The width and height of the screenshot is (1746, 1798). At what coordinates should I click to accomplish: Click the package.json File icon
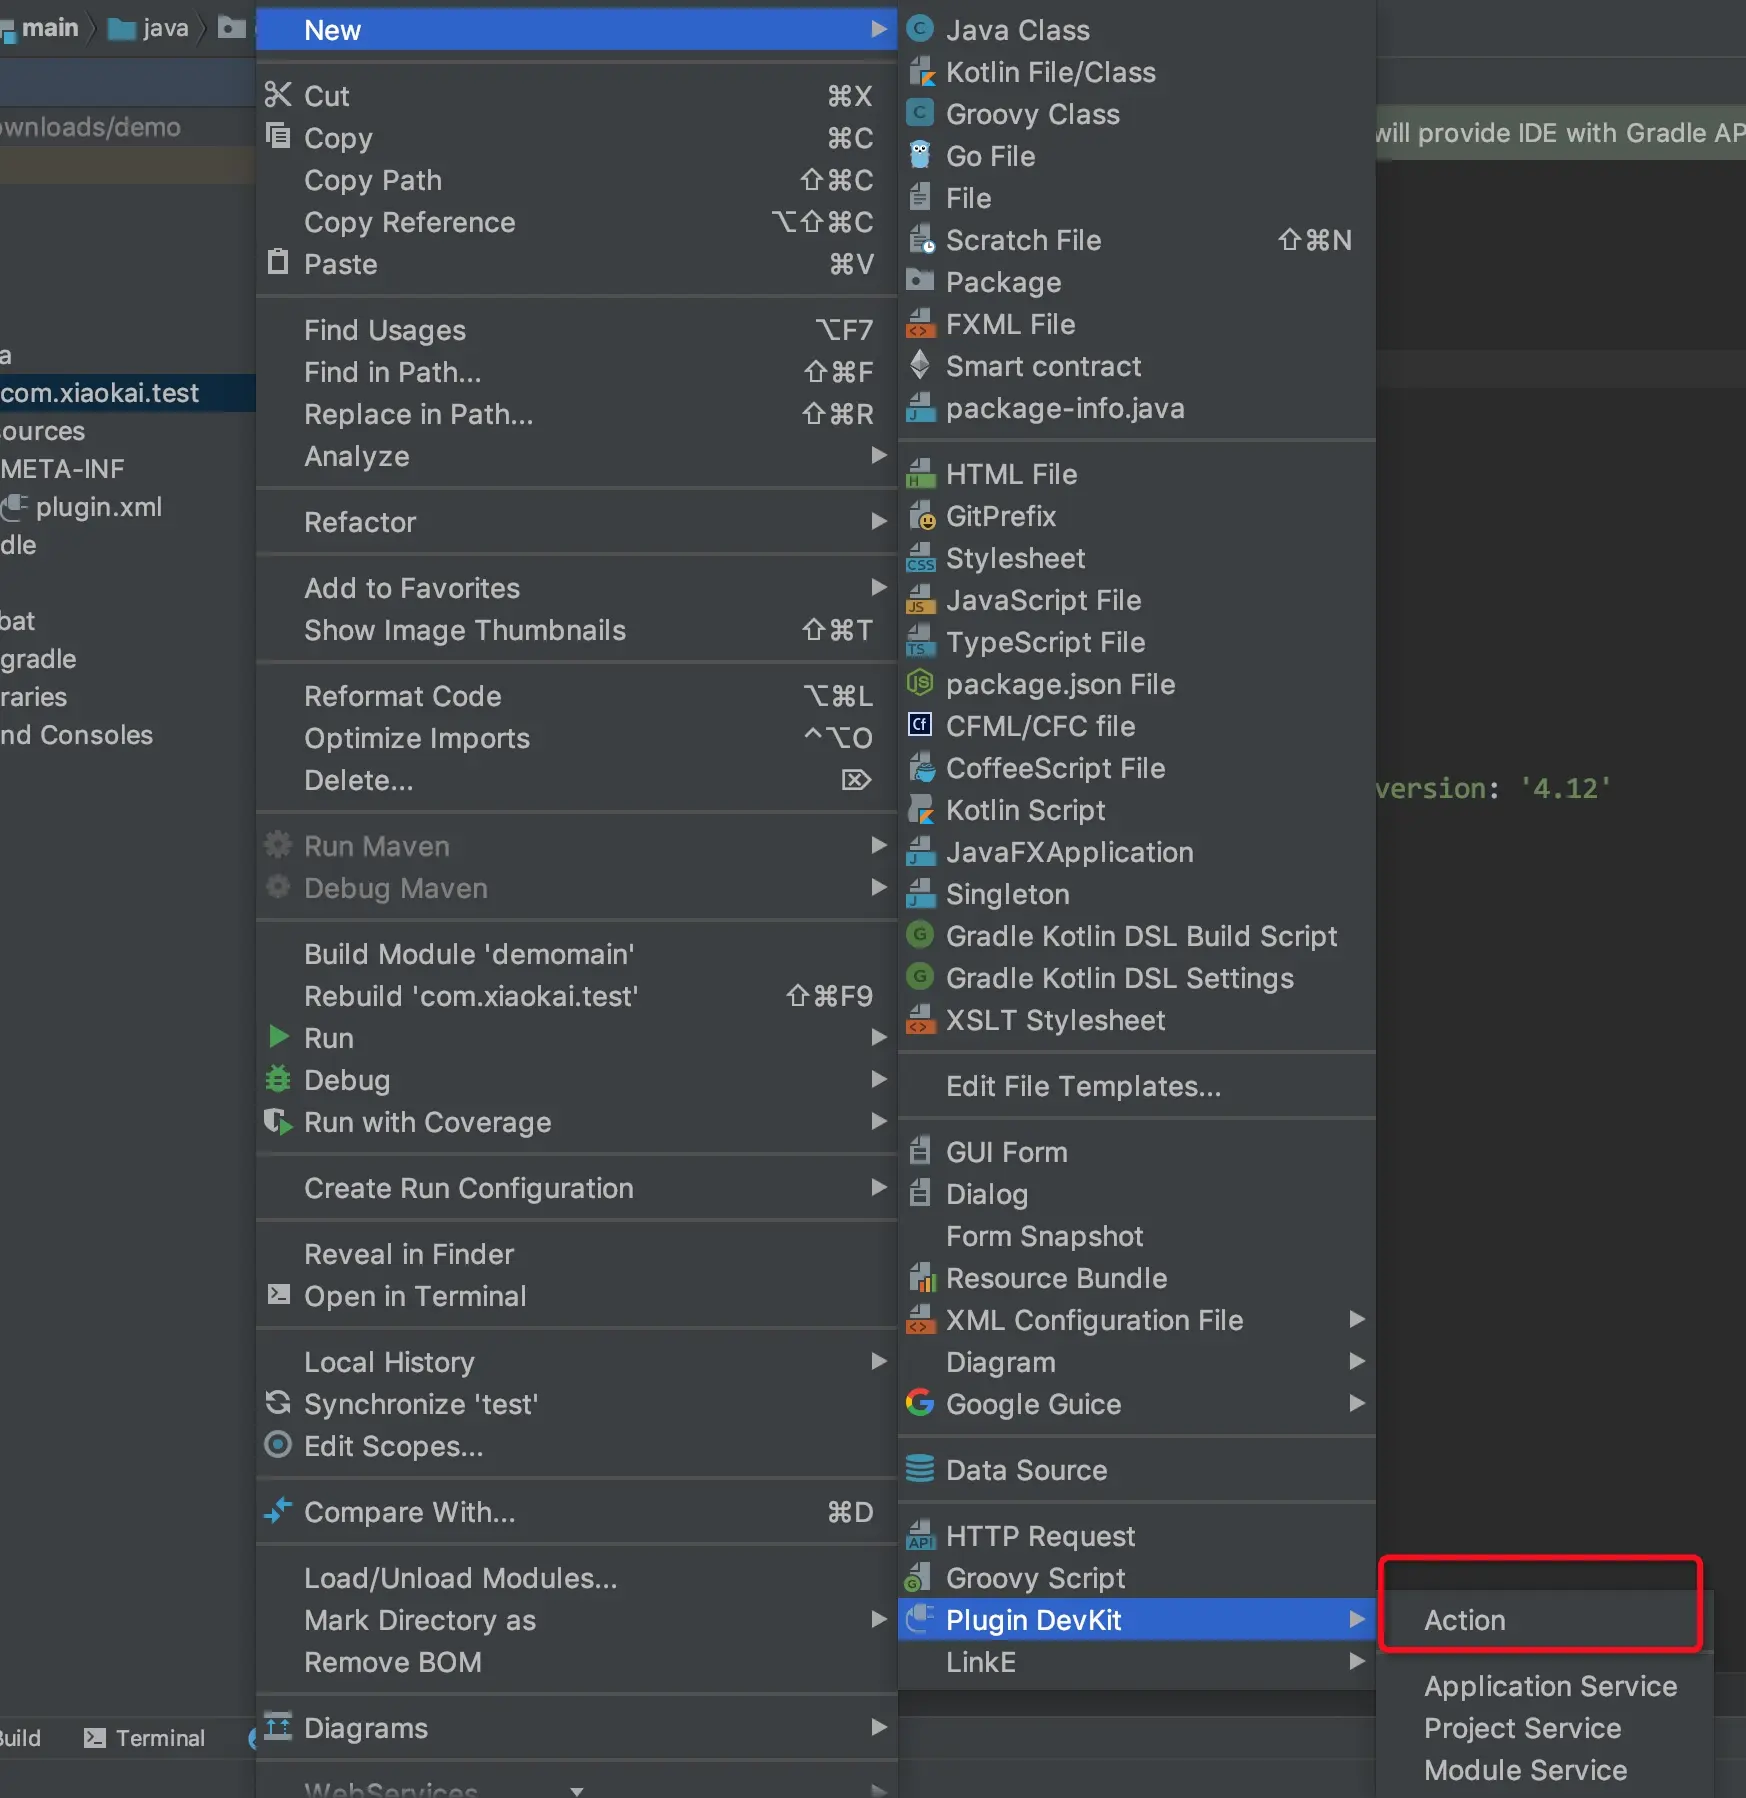[920, 683]
